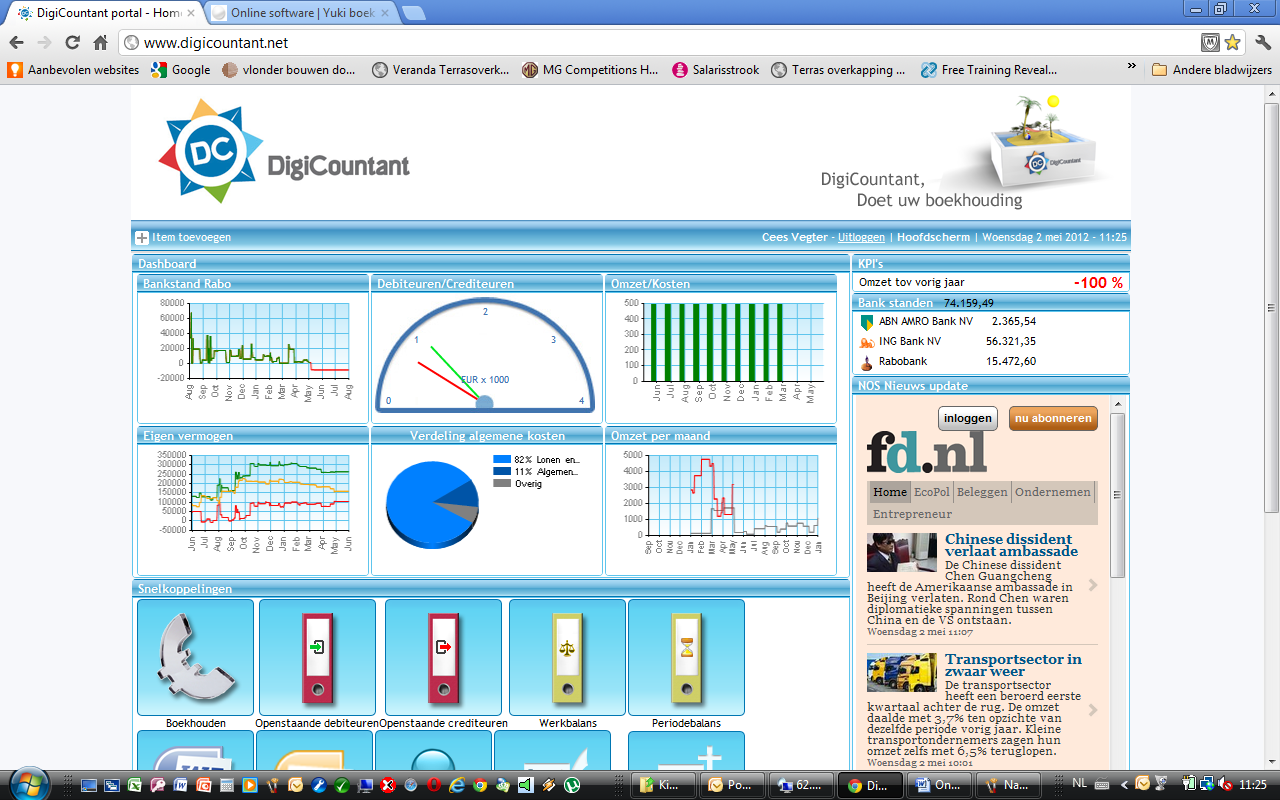
Task: Click the browser home icon
Action: [x=100, y=43]
